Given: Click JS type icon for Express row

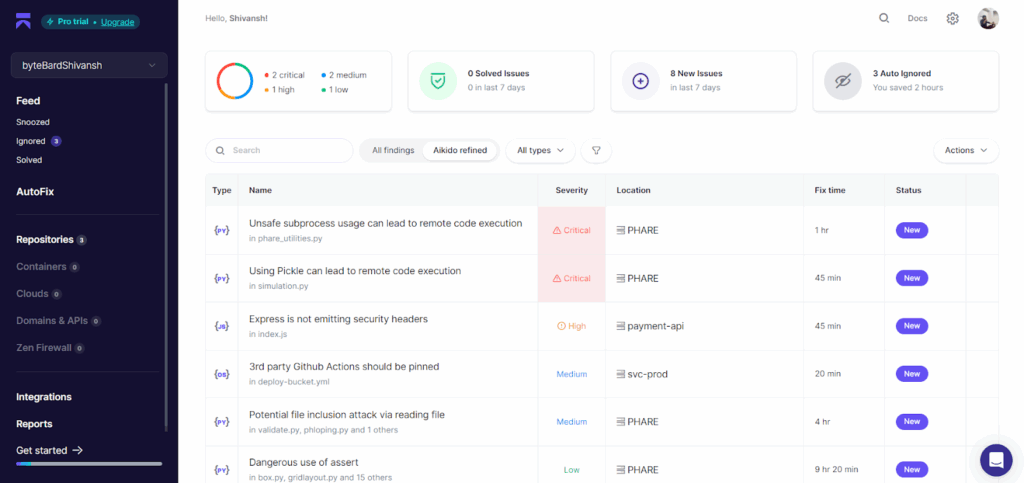Looking at the screenshot, I should point(222,326).
